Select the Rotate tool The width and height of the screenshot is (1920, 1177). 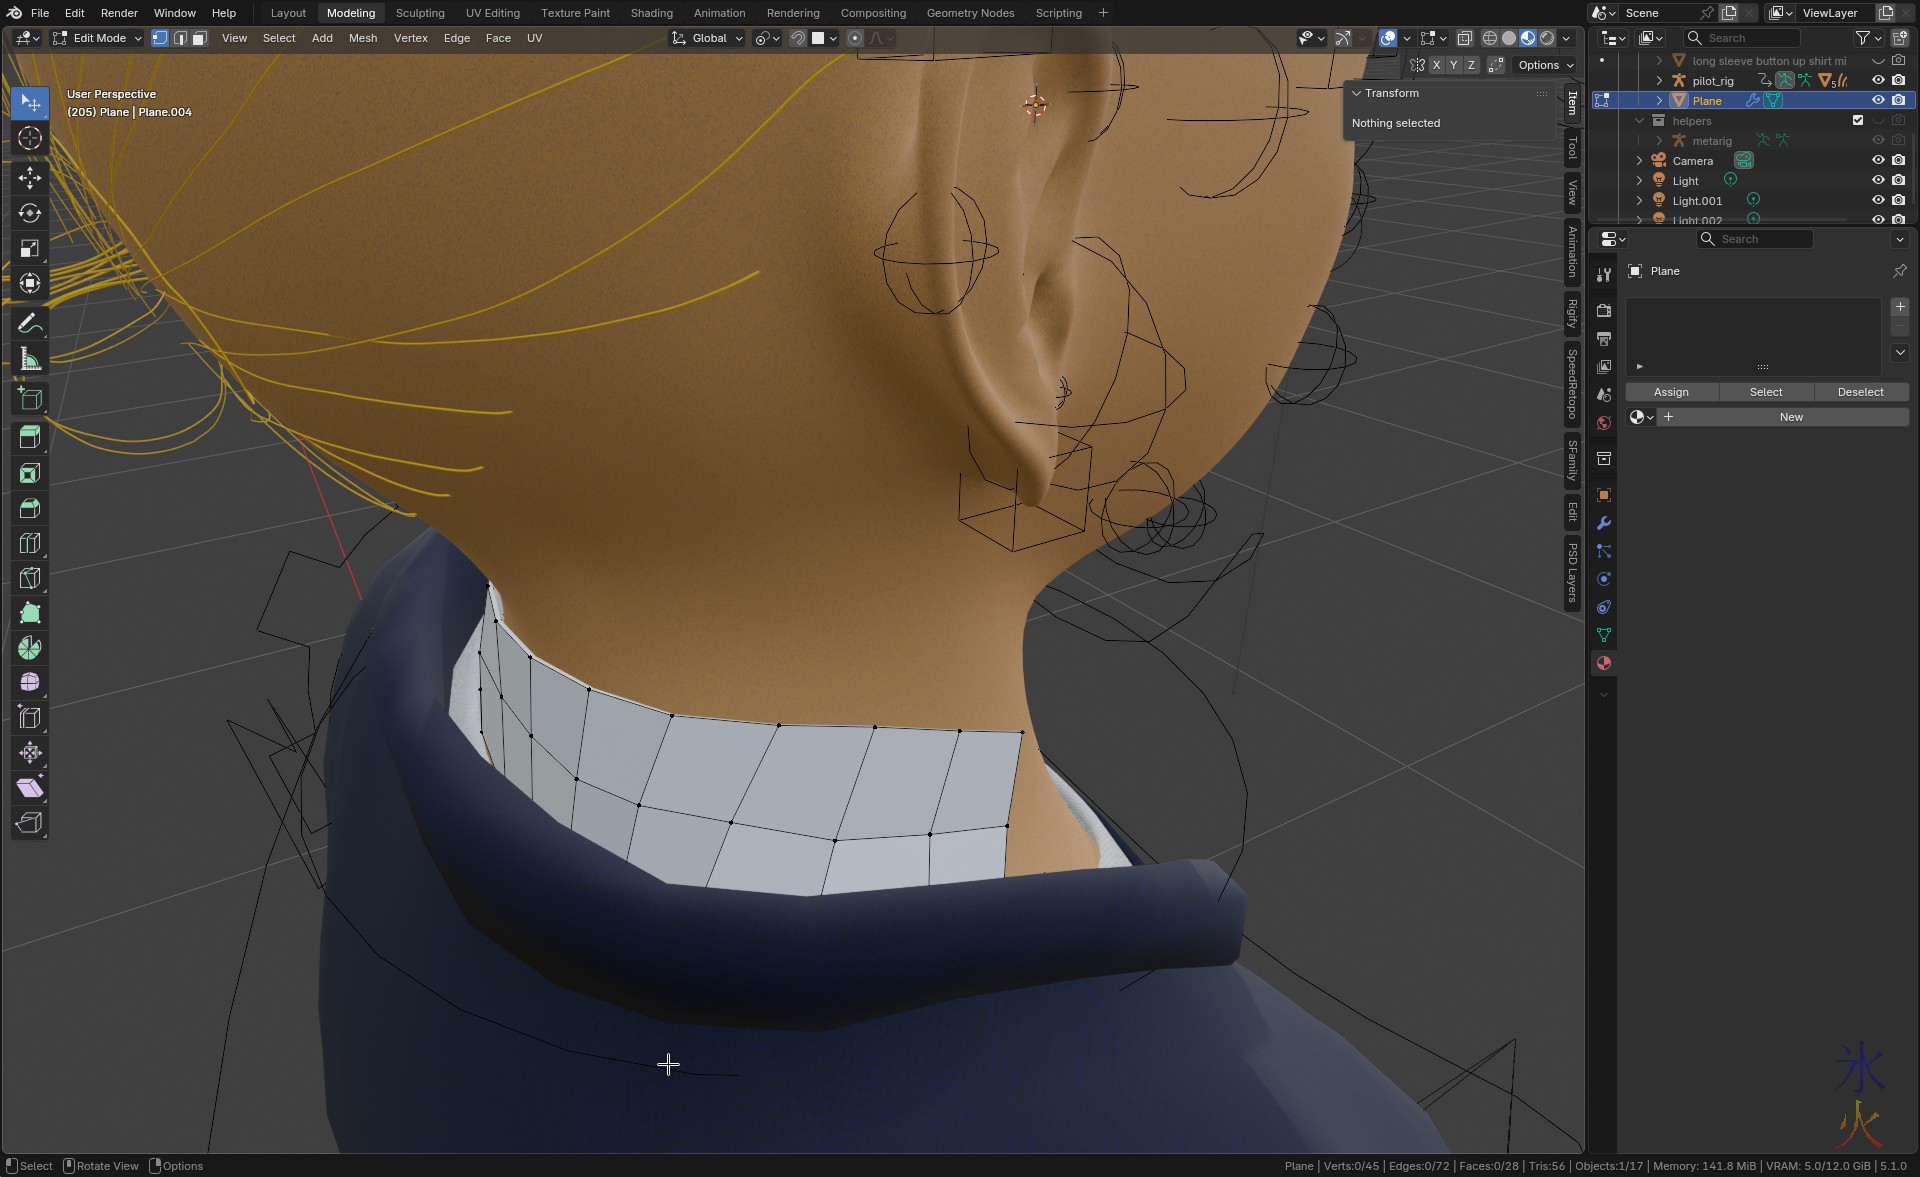tap(30, 213)
